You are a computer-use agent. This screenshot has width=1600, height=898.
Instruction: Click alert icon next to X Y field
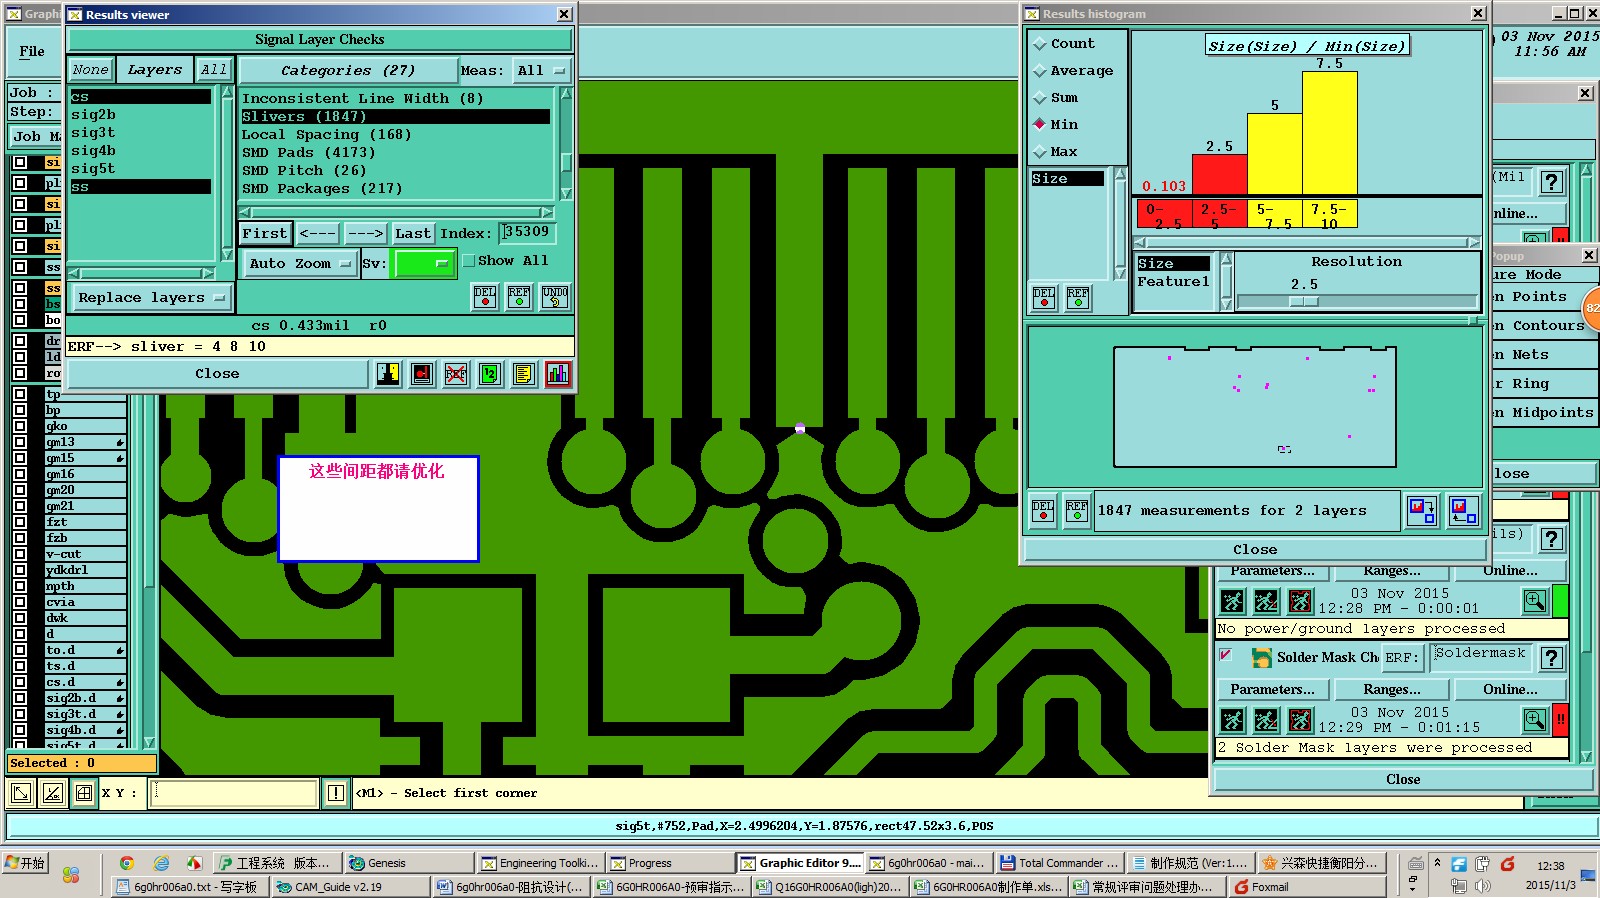coord(336,793)
